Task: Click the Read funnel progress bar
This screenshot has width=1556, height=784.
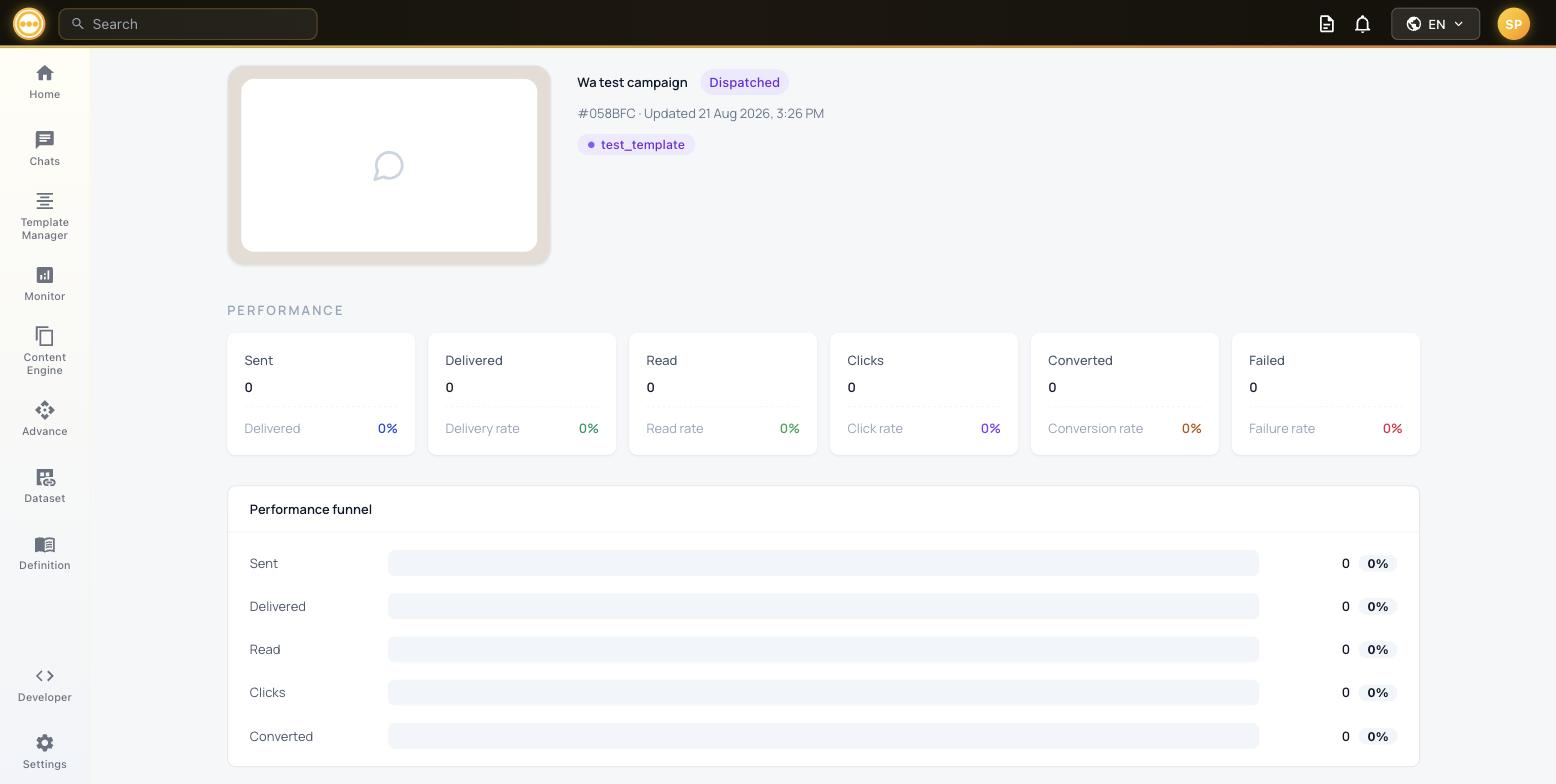Action: click(823, 650)
